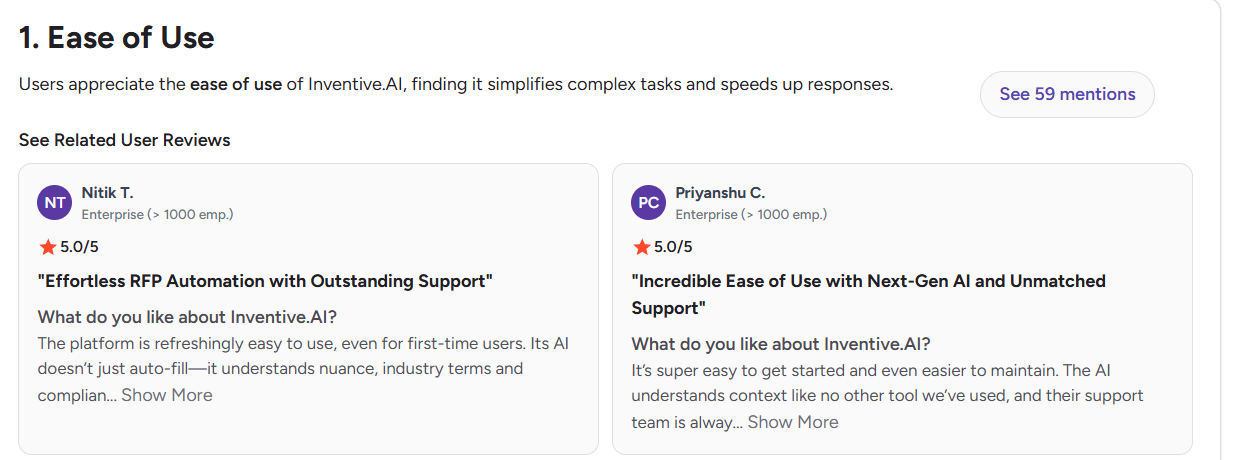Viewport: 1250px width, 460px height.
Task: Expand Nitik T.'s review with Show More
Action: point(167,395)
